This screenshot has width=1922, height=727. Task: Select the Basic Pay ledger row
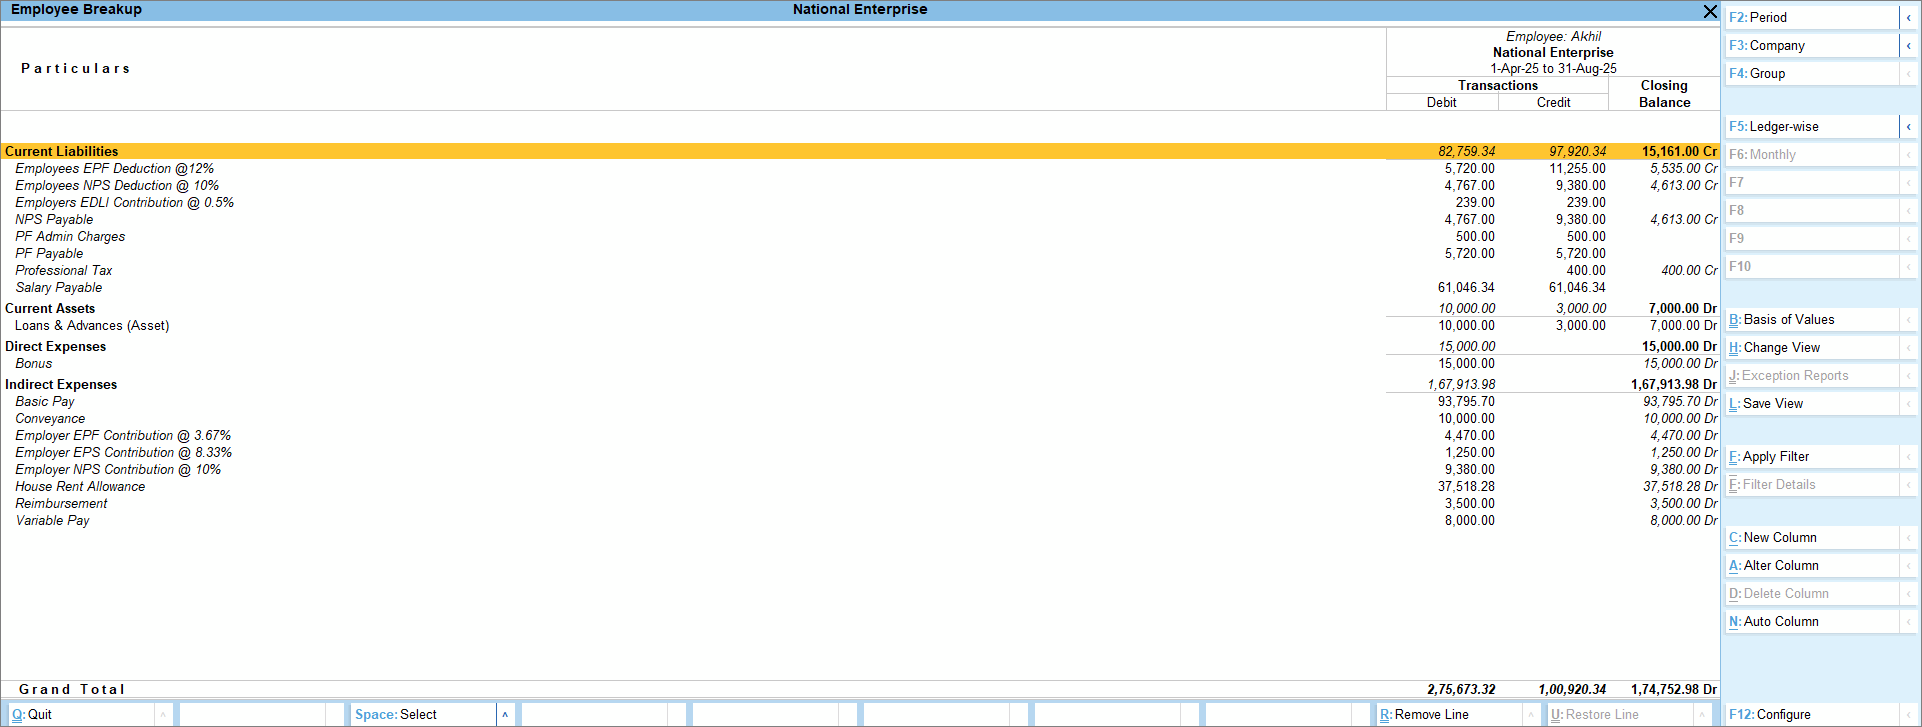[45, 402]
